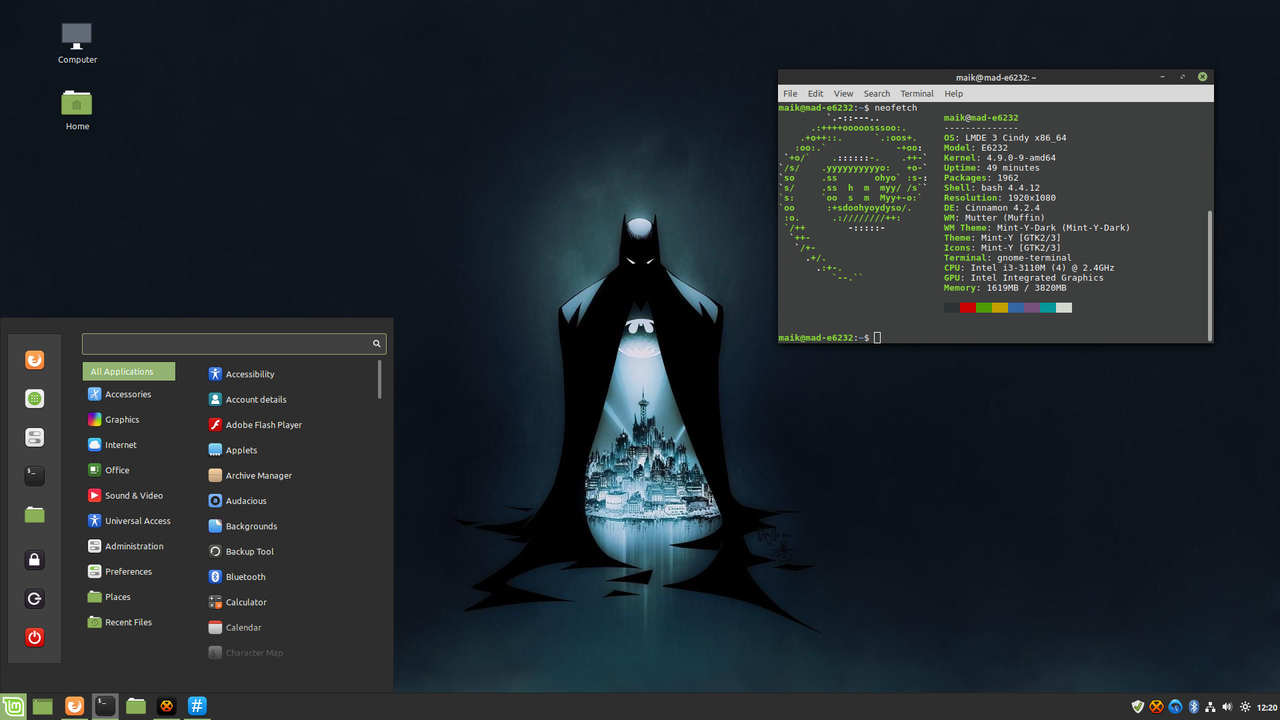Open the terminal Edit menu
Image resolution: width=1280 pixels, height=720 pixels.
(816, 93)
